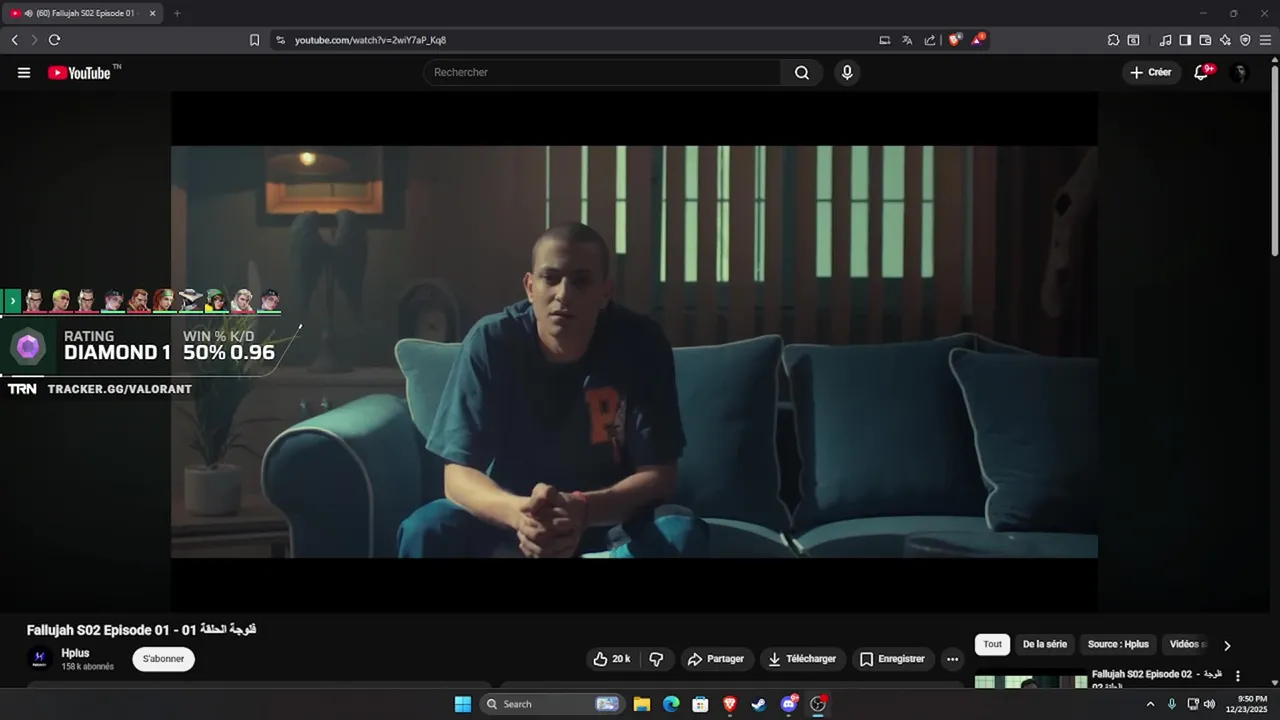
Task: Click the Windows taskbar Search box
Action: [552, 704]
